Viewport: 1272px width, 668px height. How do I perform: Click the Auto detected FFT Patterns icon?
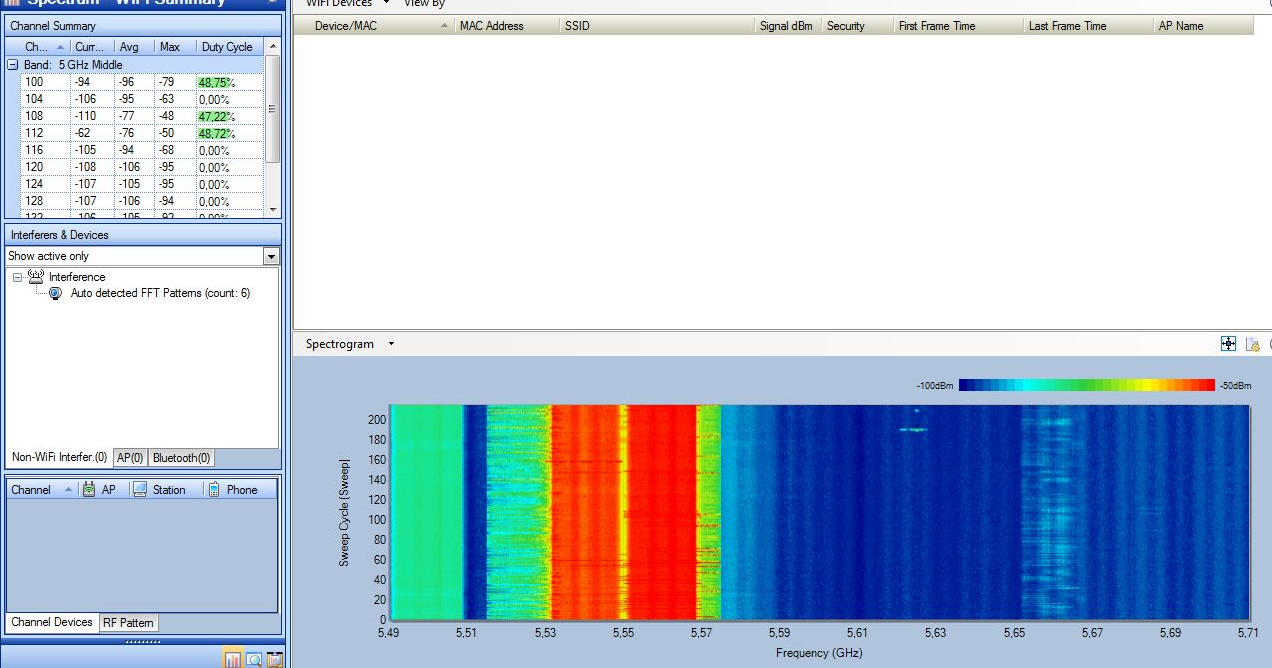tap(56, 294)
